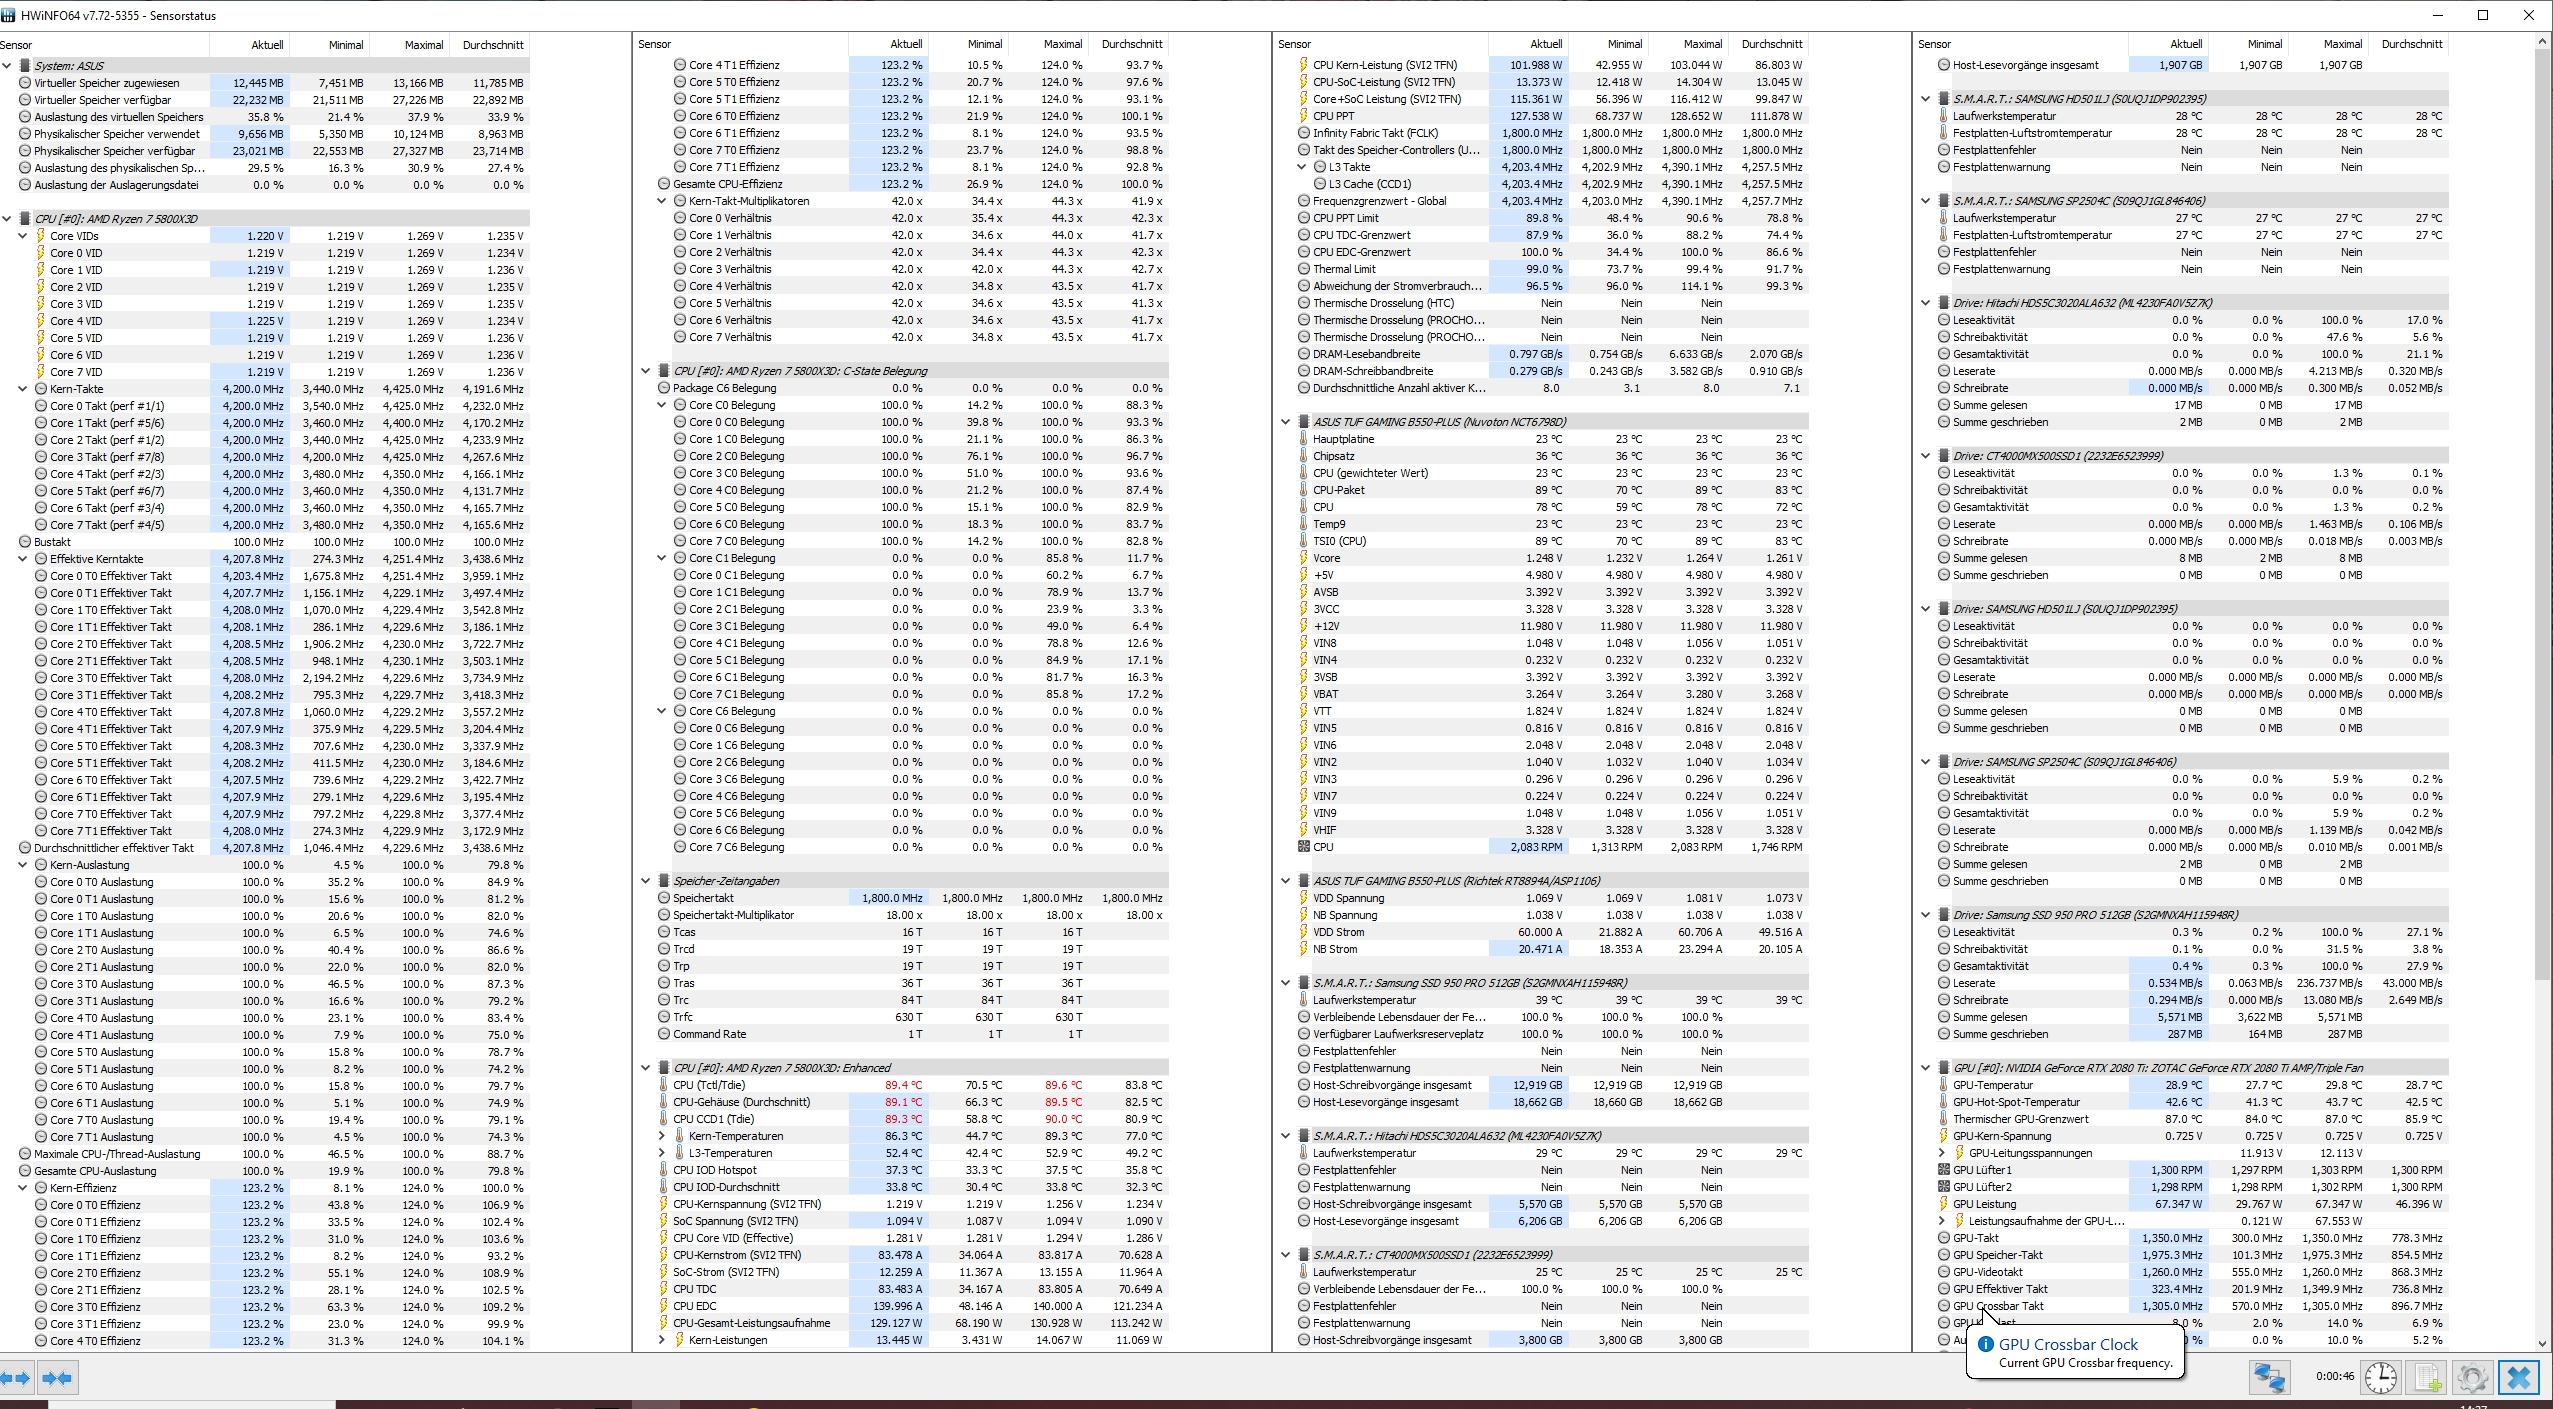Screen dimensions: 2553x1409
Task: Click the shrink columns arrows button
Action: tap(57, 1378)
